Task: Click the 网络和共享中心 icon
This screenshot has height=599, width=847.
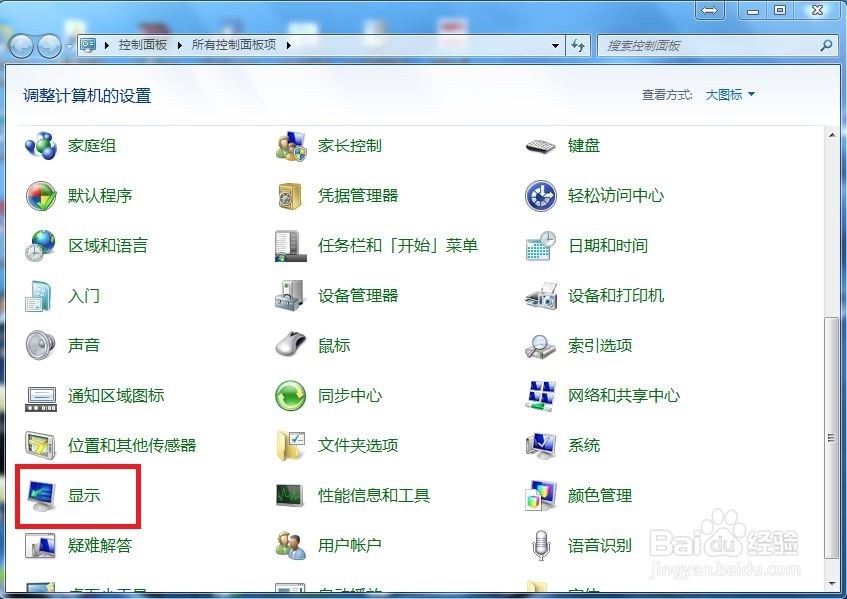Action: tap(540, 395)
